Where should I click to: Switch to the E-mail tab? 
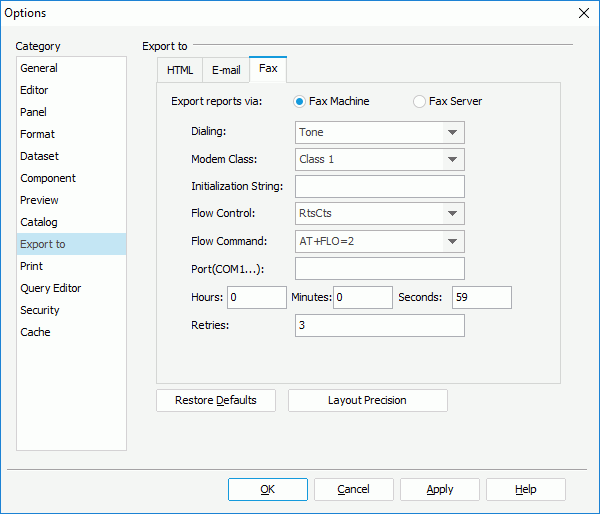point(226,70)
